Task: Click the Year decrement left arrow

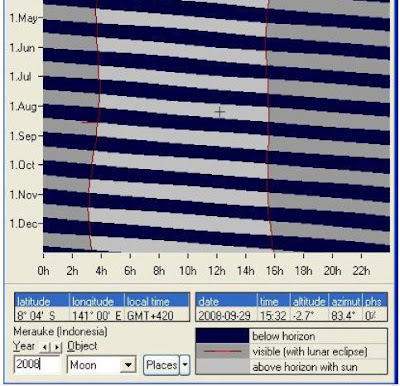Action: click(x=45, y=347)
